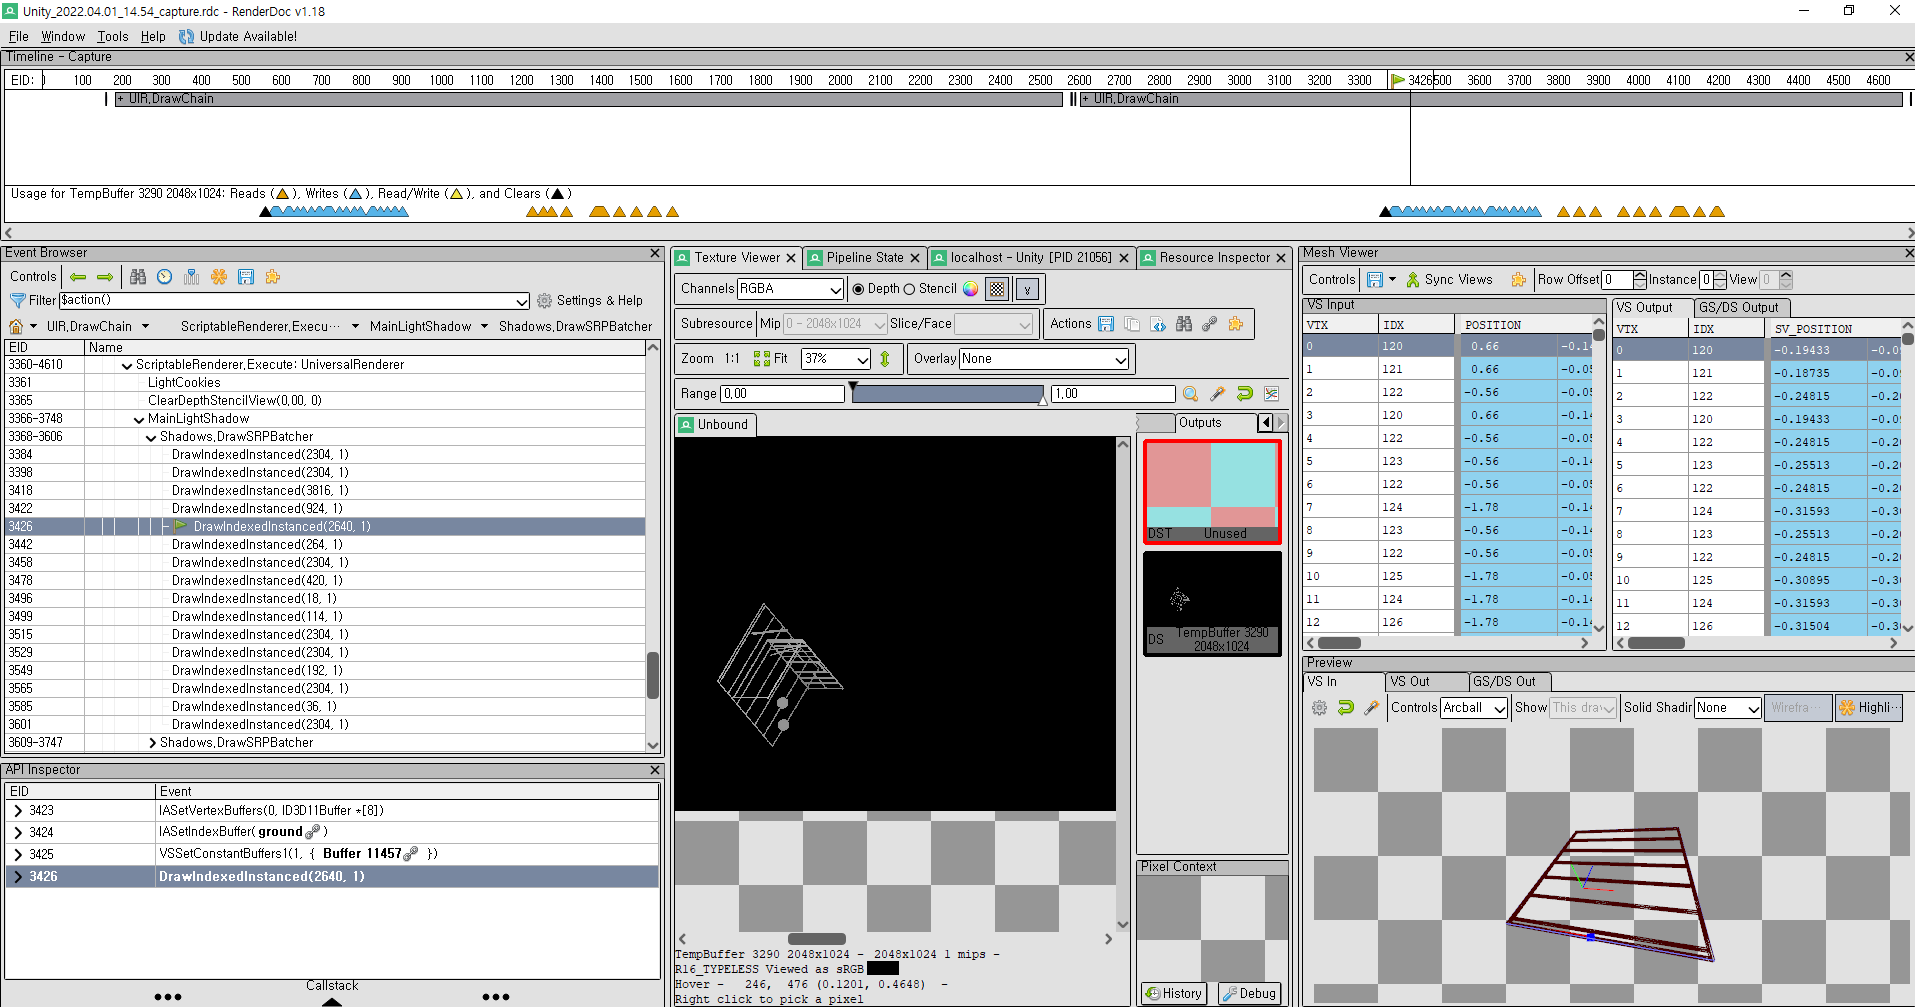Image resolution: width=1915 pixels, height=1007 pixels.
Task: Click the binoculars find icon in Event Browser
Action: [x=138, y=277]
